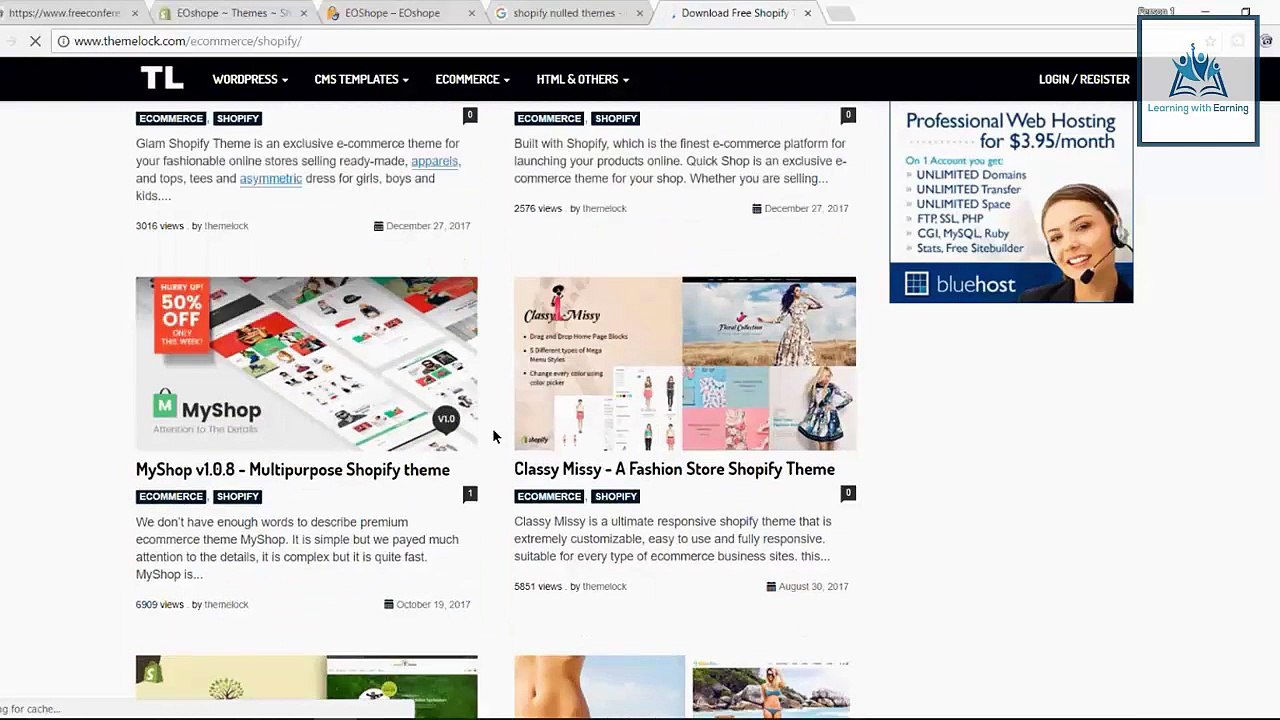Viewport: 1280px width, 720px height.
Task: Click the comment count badge on Classy Missy post
Action: [848, 493]
